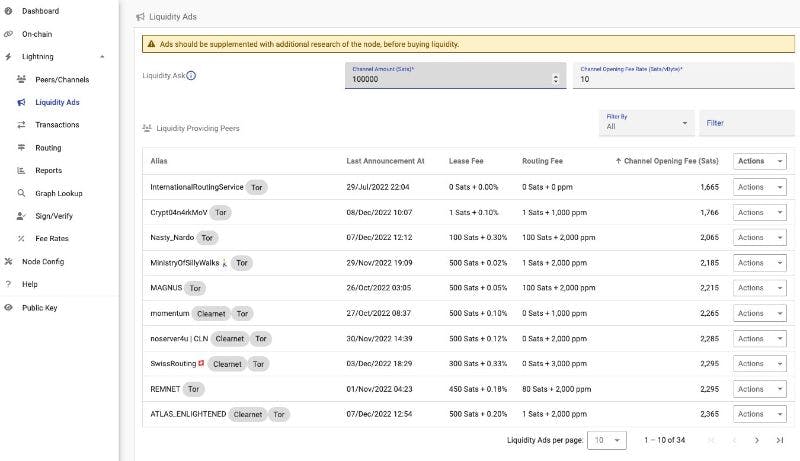This screenshot has width=800, height=461.
Task: Open Actions for momentum row
Action: [760, 314]
